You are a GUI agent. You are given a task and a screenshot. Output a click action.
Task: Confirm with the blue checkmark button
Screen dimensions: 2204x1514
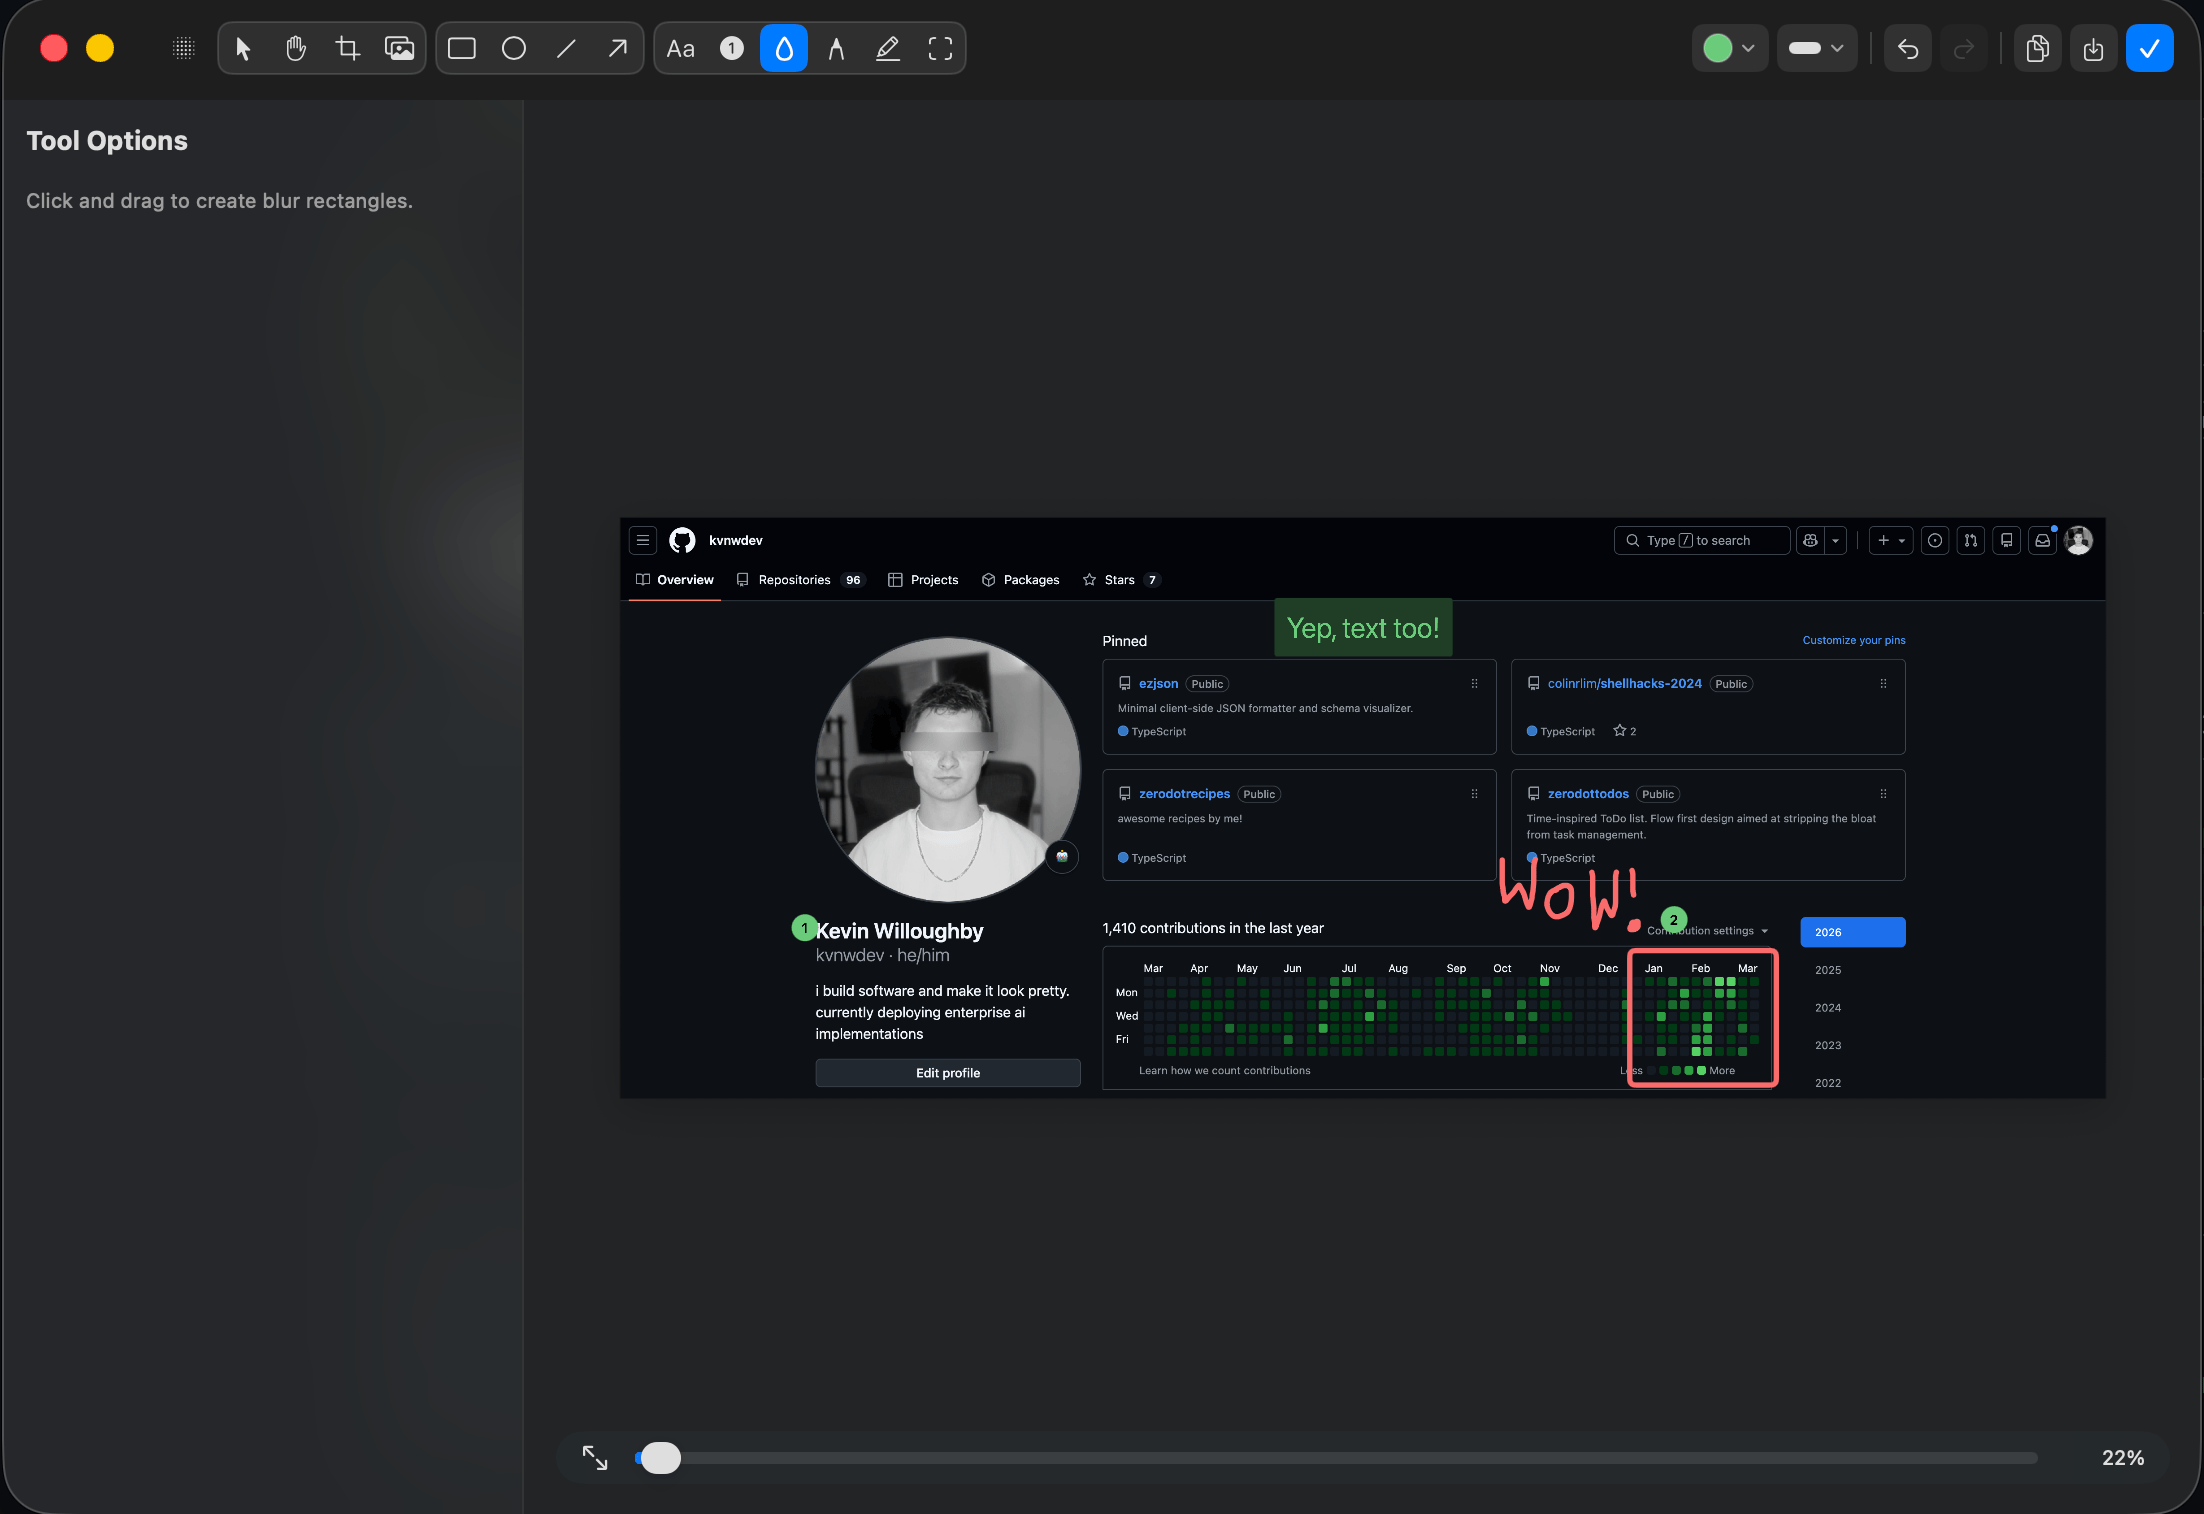pos(2150,48)
